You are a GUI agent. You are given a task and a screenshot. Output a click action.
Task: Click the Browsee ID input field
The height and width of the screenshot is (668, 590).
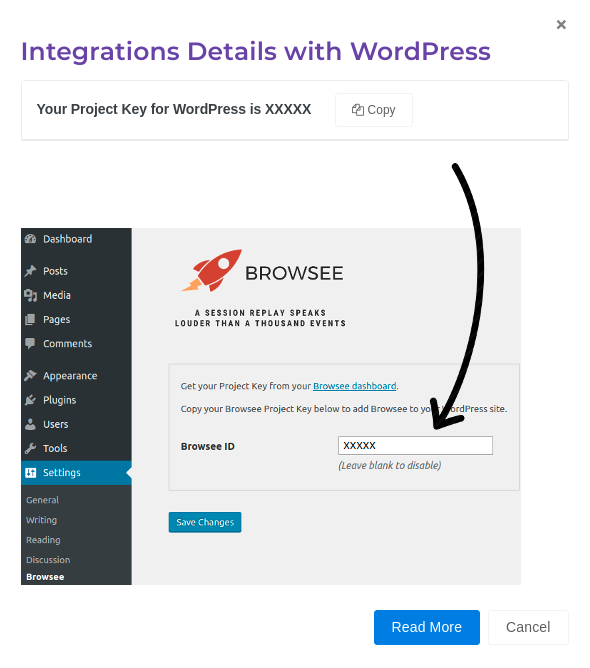[415, 446]
